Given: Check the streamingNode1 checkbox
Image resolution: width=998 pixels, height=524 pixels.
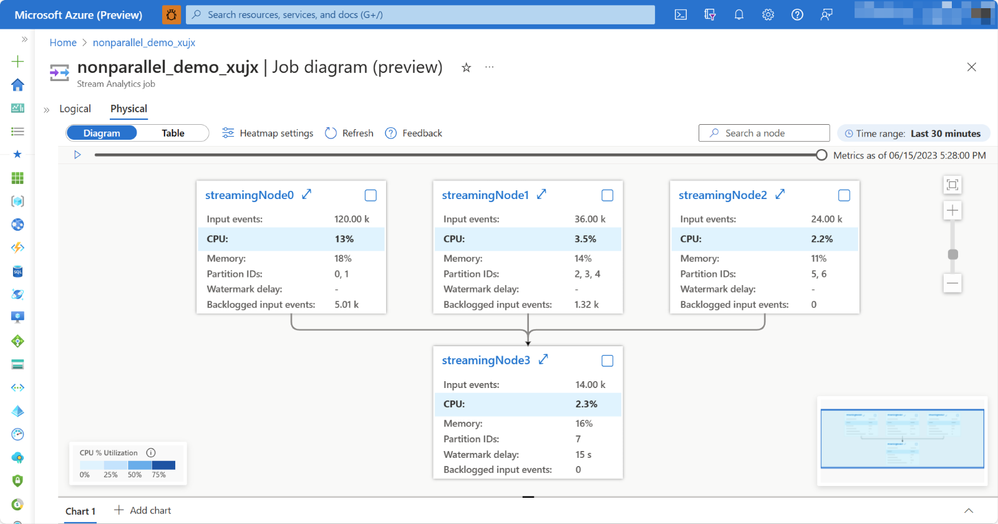Looking at the screenshot, I should [x=607, y=196].
